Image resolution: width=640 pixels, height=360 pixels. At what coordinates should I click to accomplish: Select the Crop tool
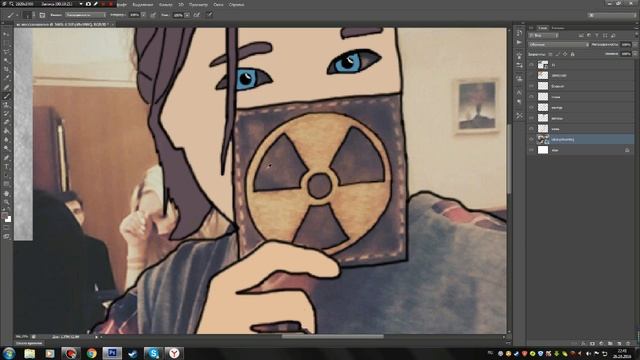coord(6,69)
